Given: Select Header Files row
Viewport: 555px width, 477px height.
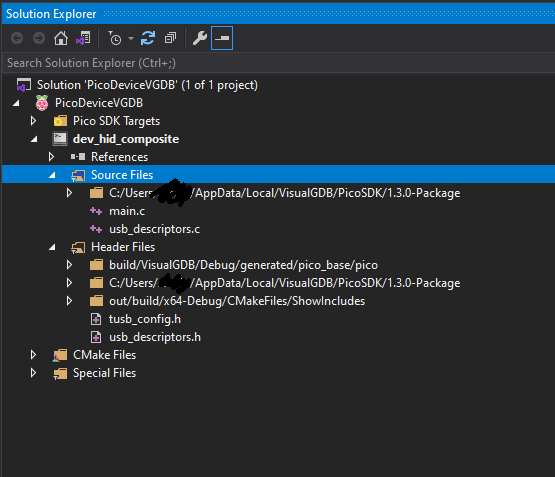Looking at the screenshot, I should [x=123, y=247].
